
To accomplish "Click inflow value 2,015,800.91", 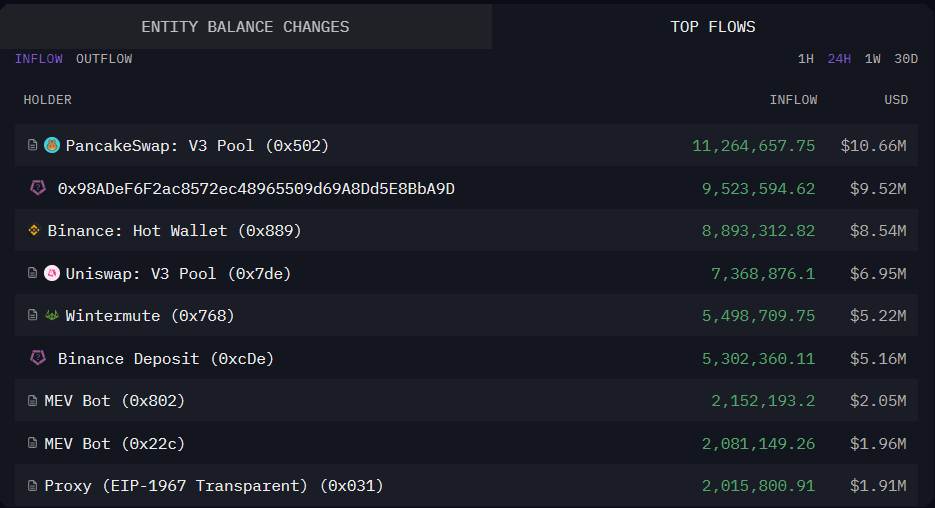I will click(758, 486).
